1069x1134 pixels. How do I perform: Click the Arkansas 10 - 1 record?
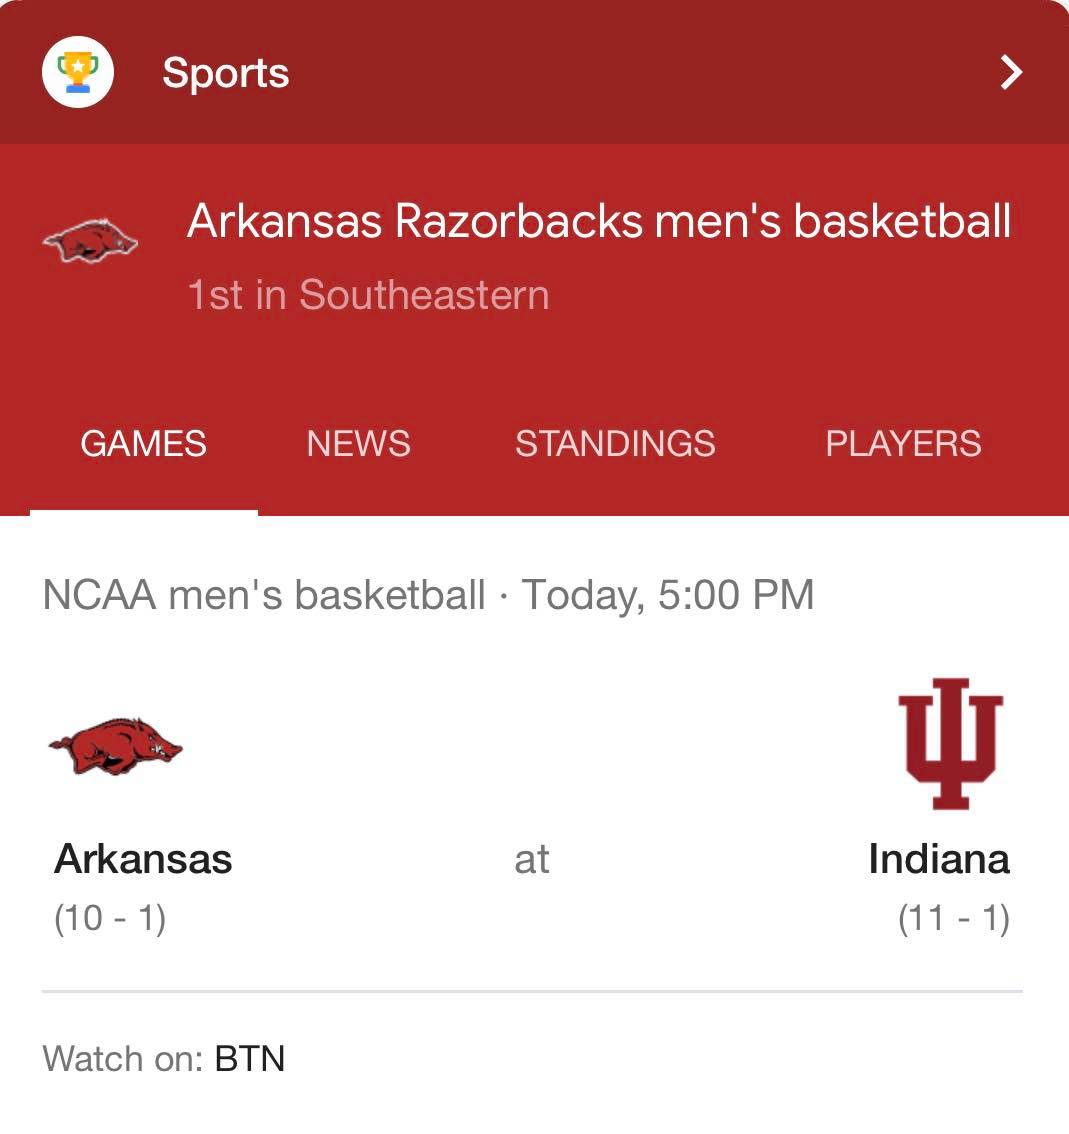[x=110, y=918]
